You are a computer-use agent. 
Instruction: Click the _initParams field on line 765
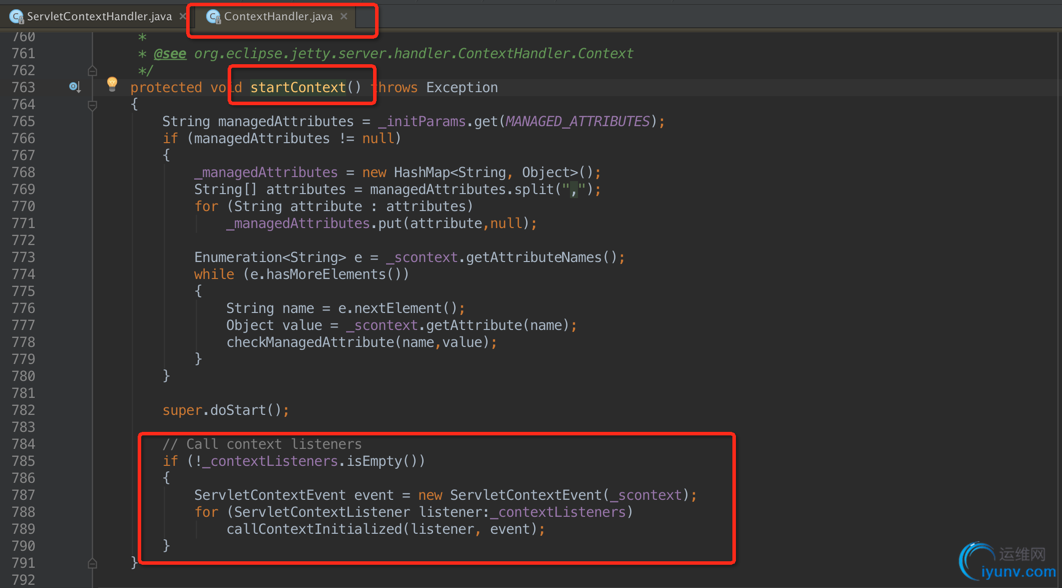(422, 121)
